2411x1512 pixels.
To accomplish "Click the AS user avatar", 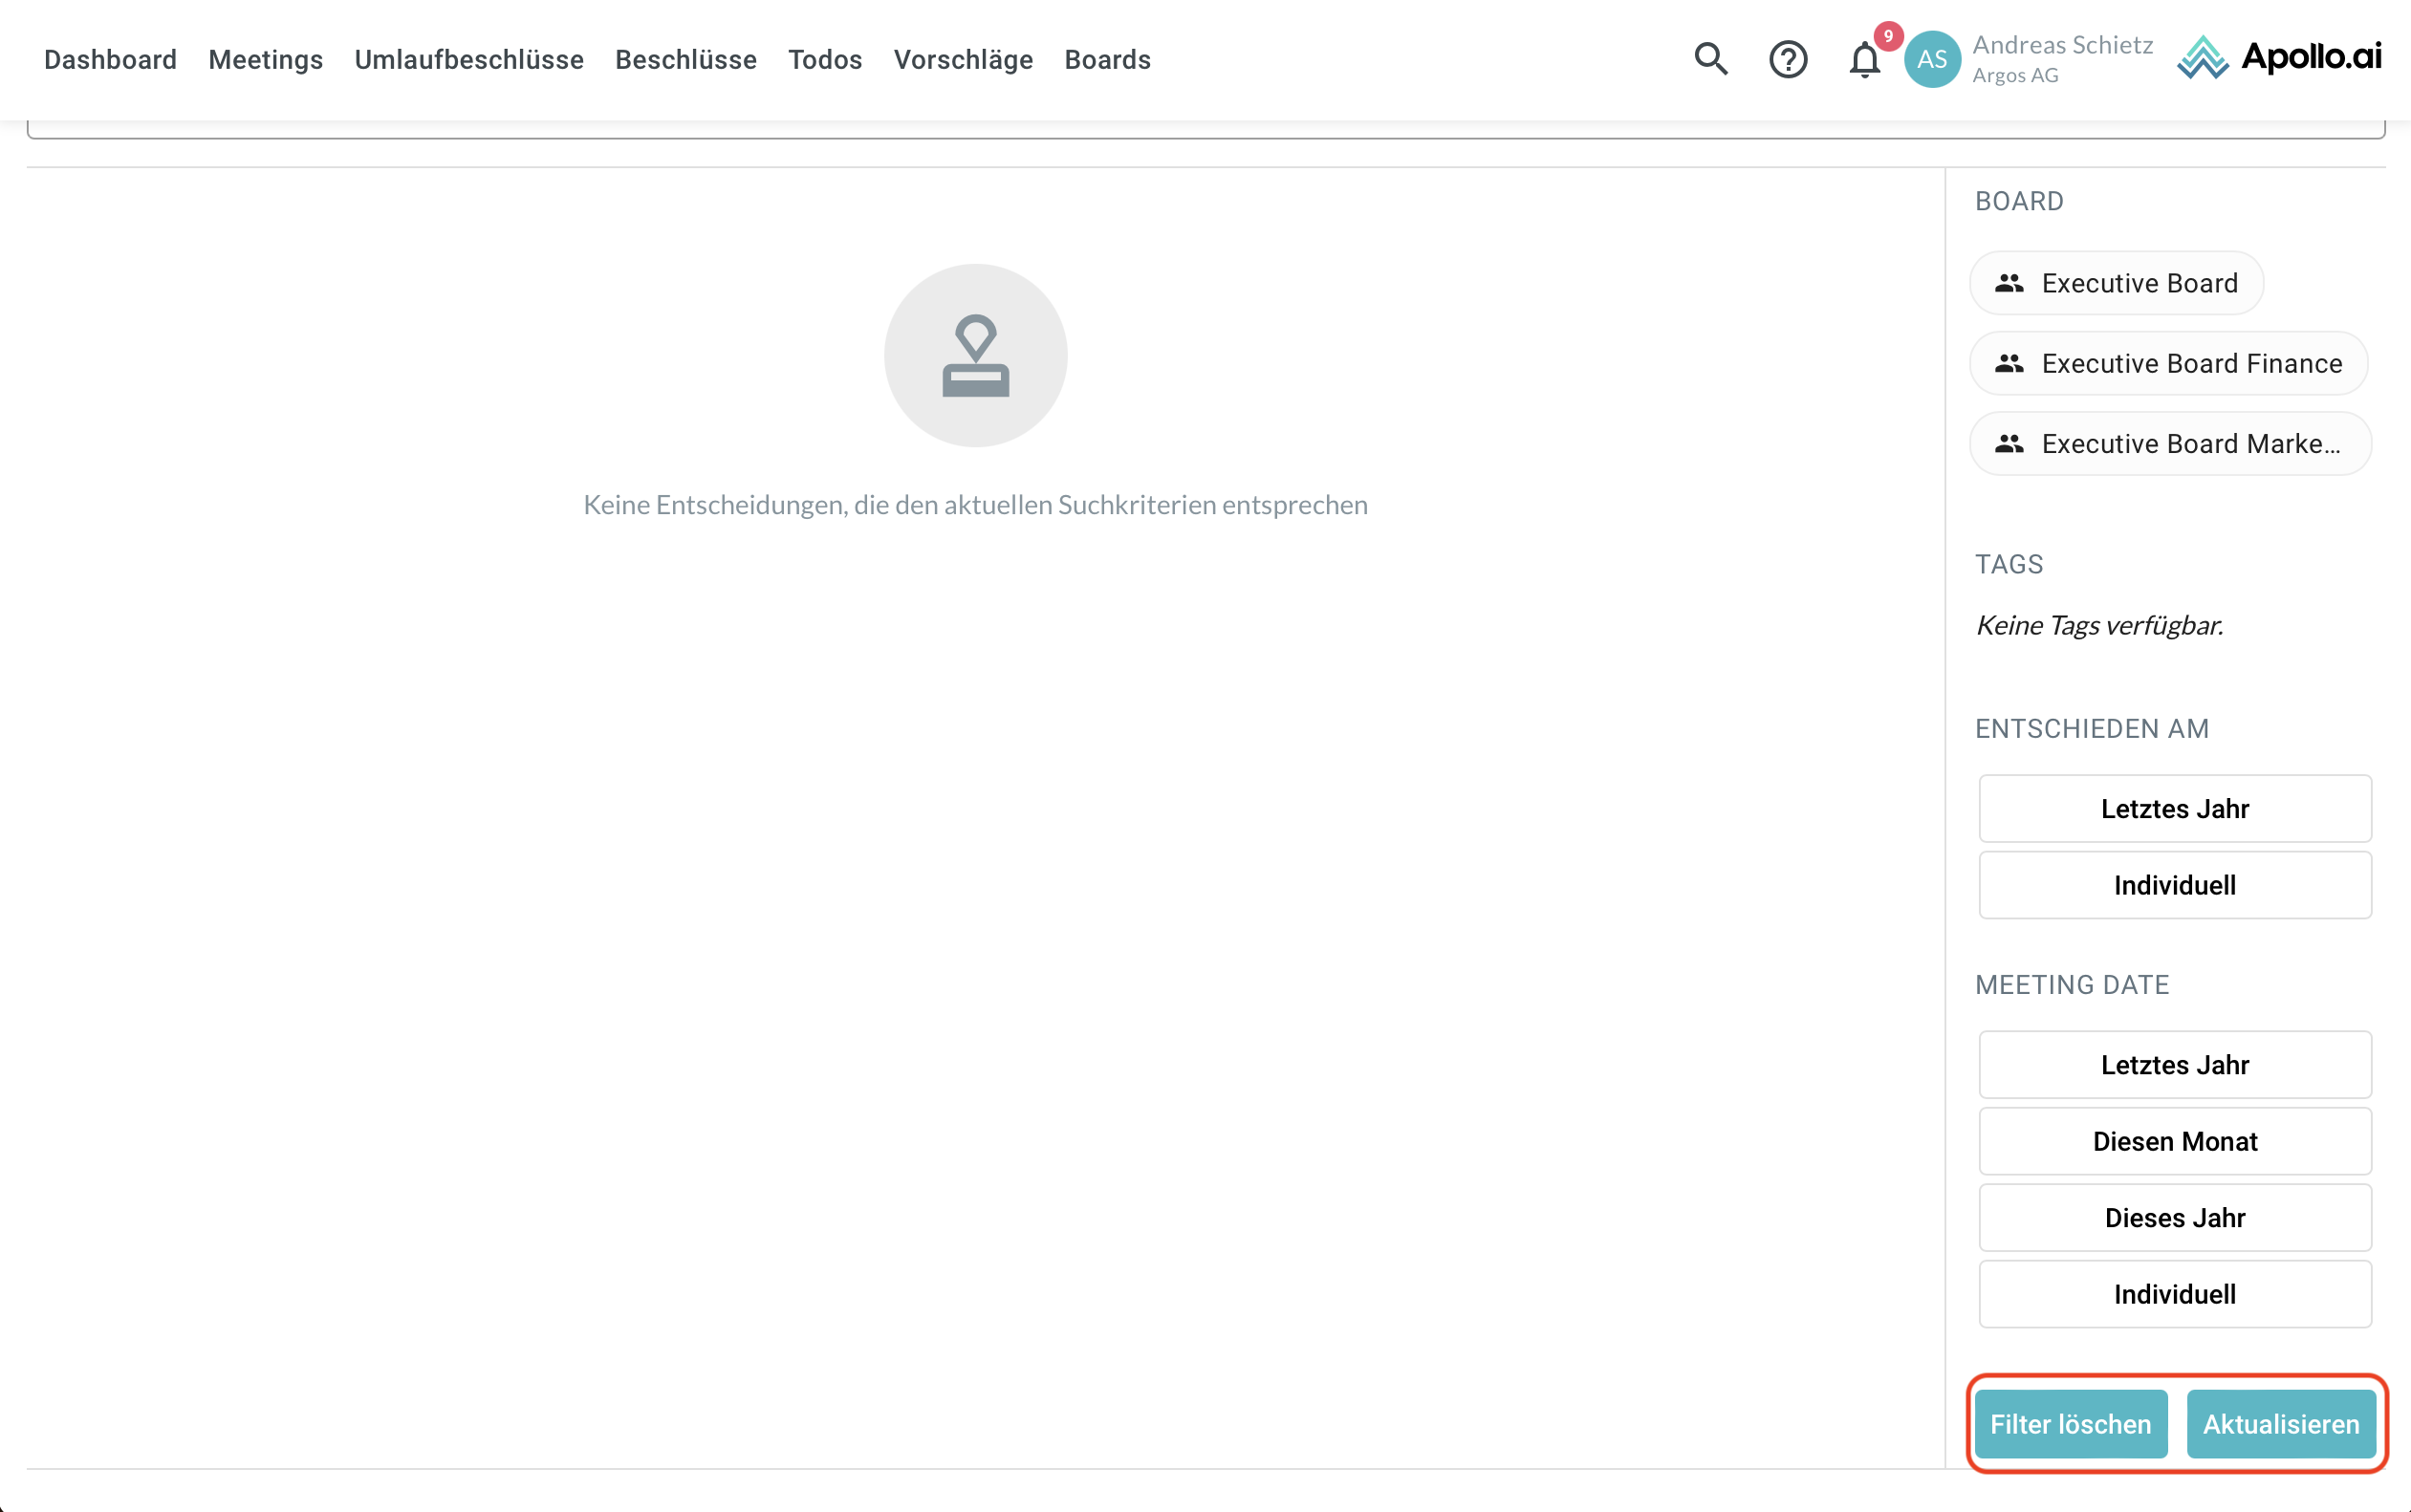I will coord(1931,60).
